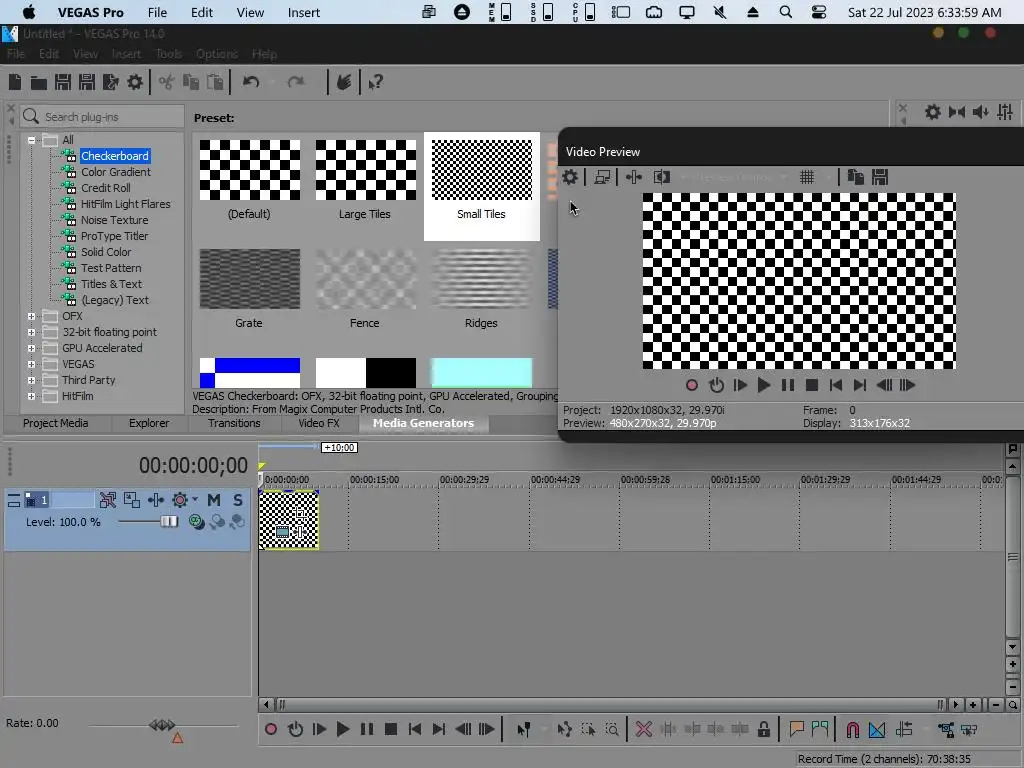Viewport: 1024px width, 768px height.
Task: Select the Noise Texture generator
Action: (x=114, y=220)
